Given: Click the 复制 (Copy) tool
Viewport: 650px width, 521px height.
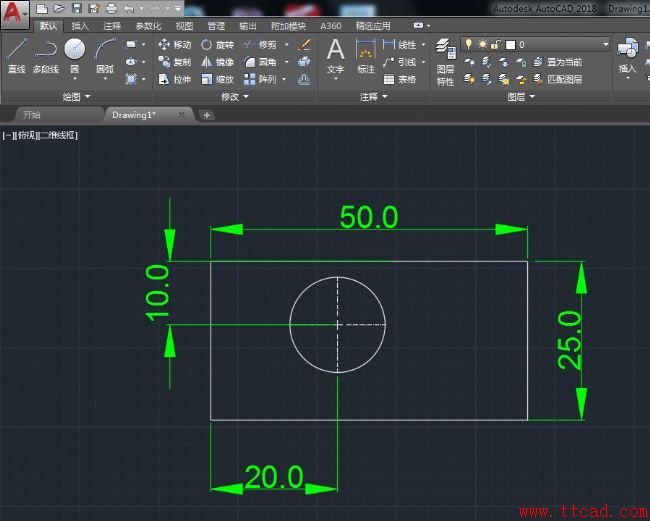Looking at the screenshot, I should [175, 62].
